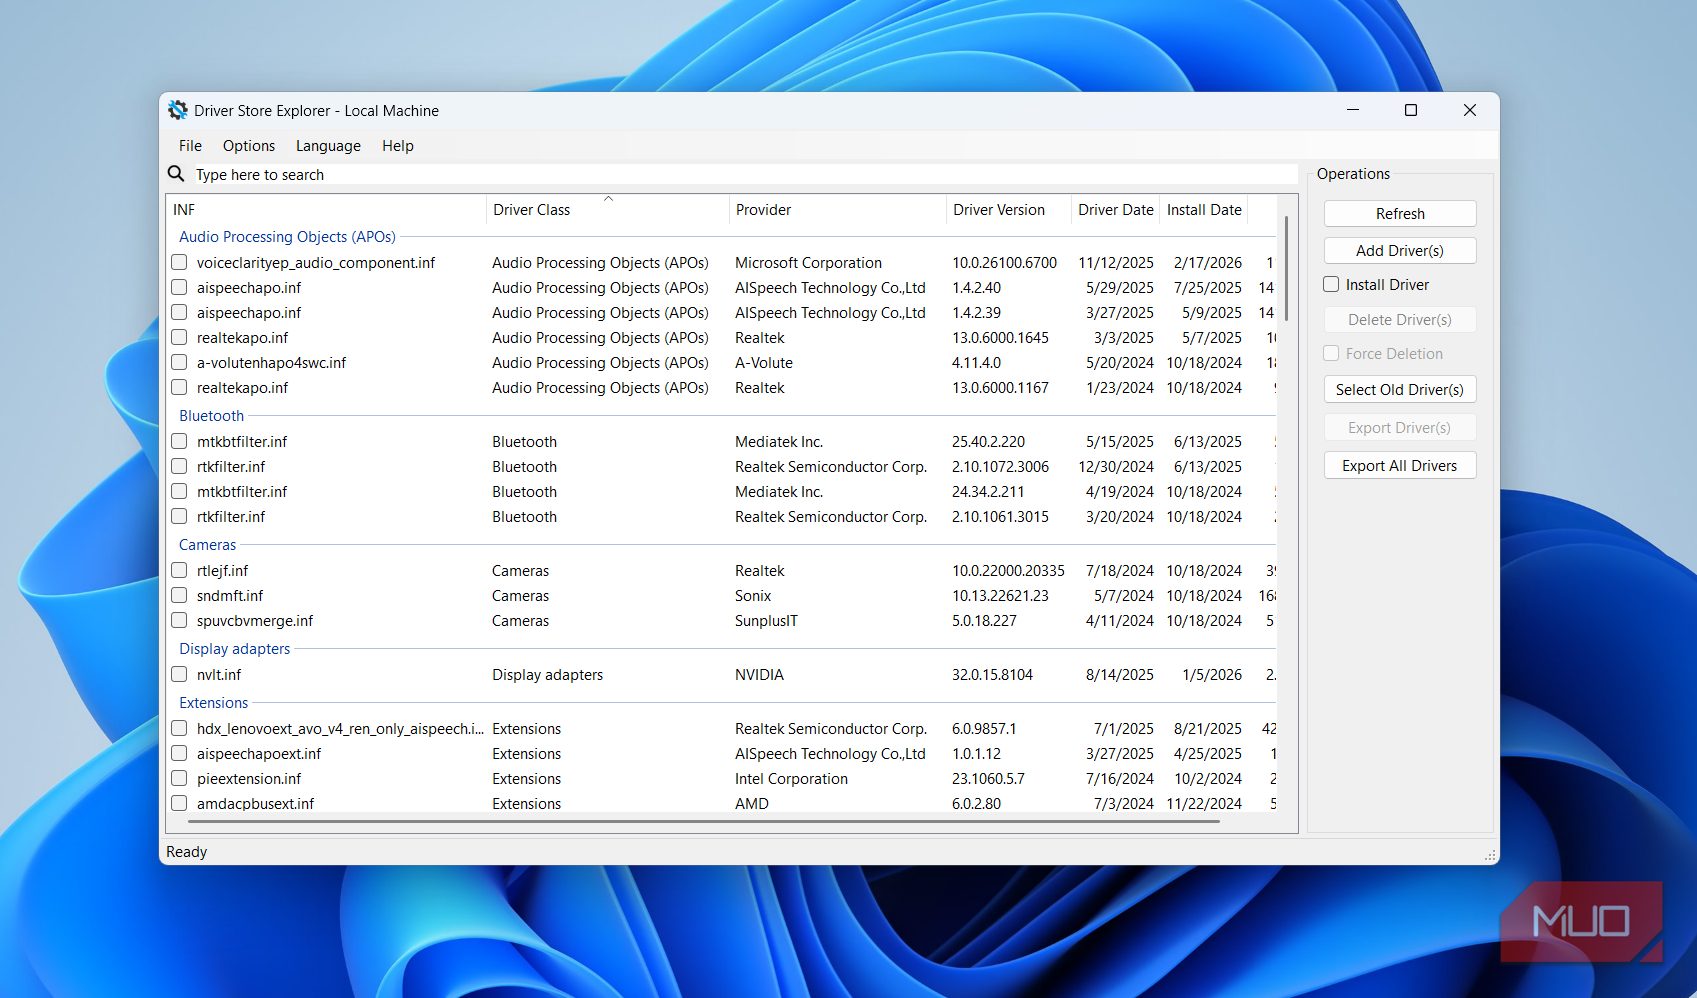Click install date 2/17/2026
1697x998 pixels.
(x=1208, y=263)
